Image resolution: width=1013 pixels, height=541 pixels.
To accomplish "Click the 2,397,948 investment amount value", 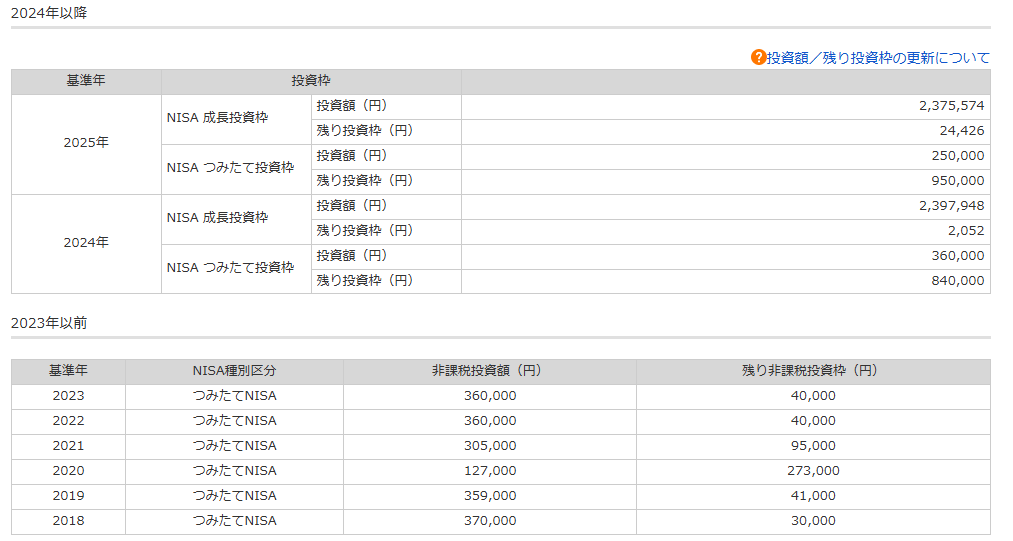I will point(952,206).
